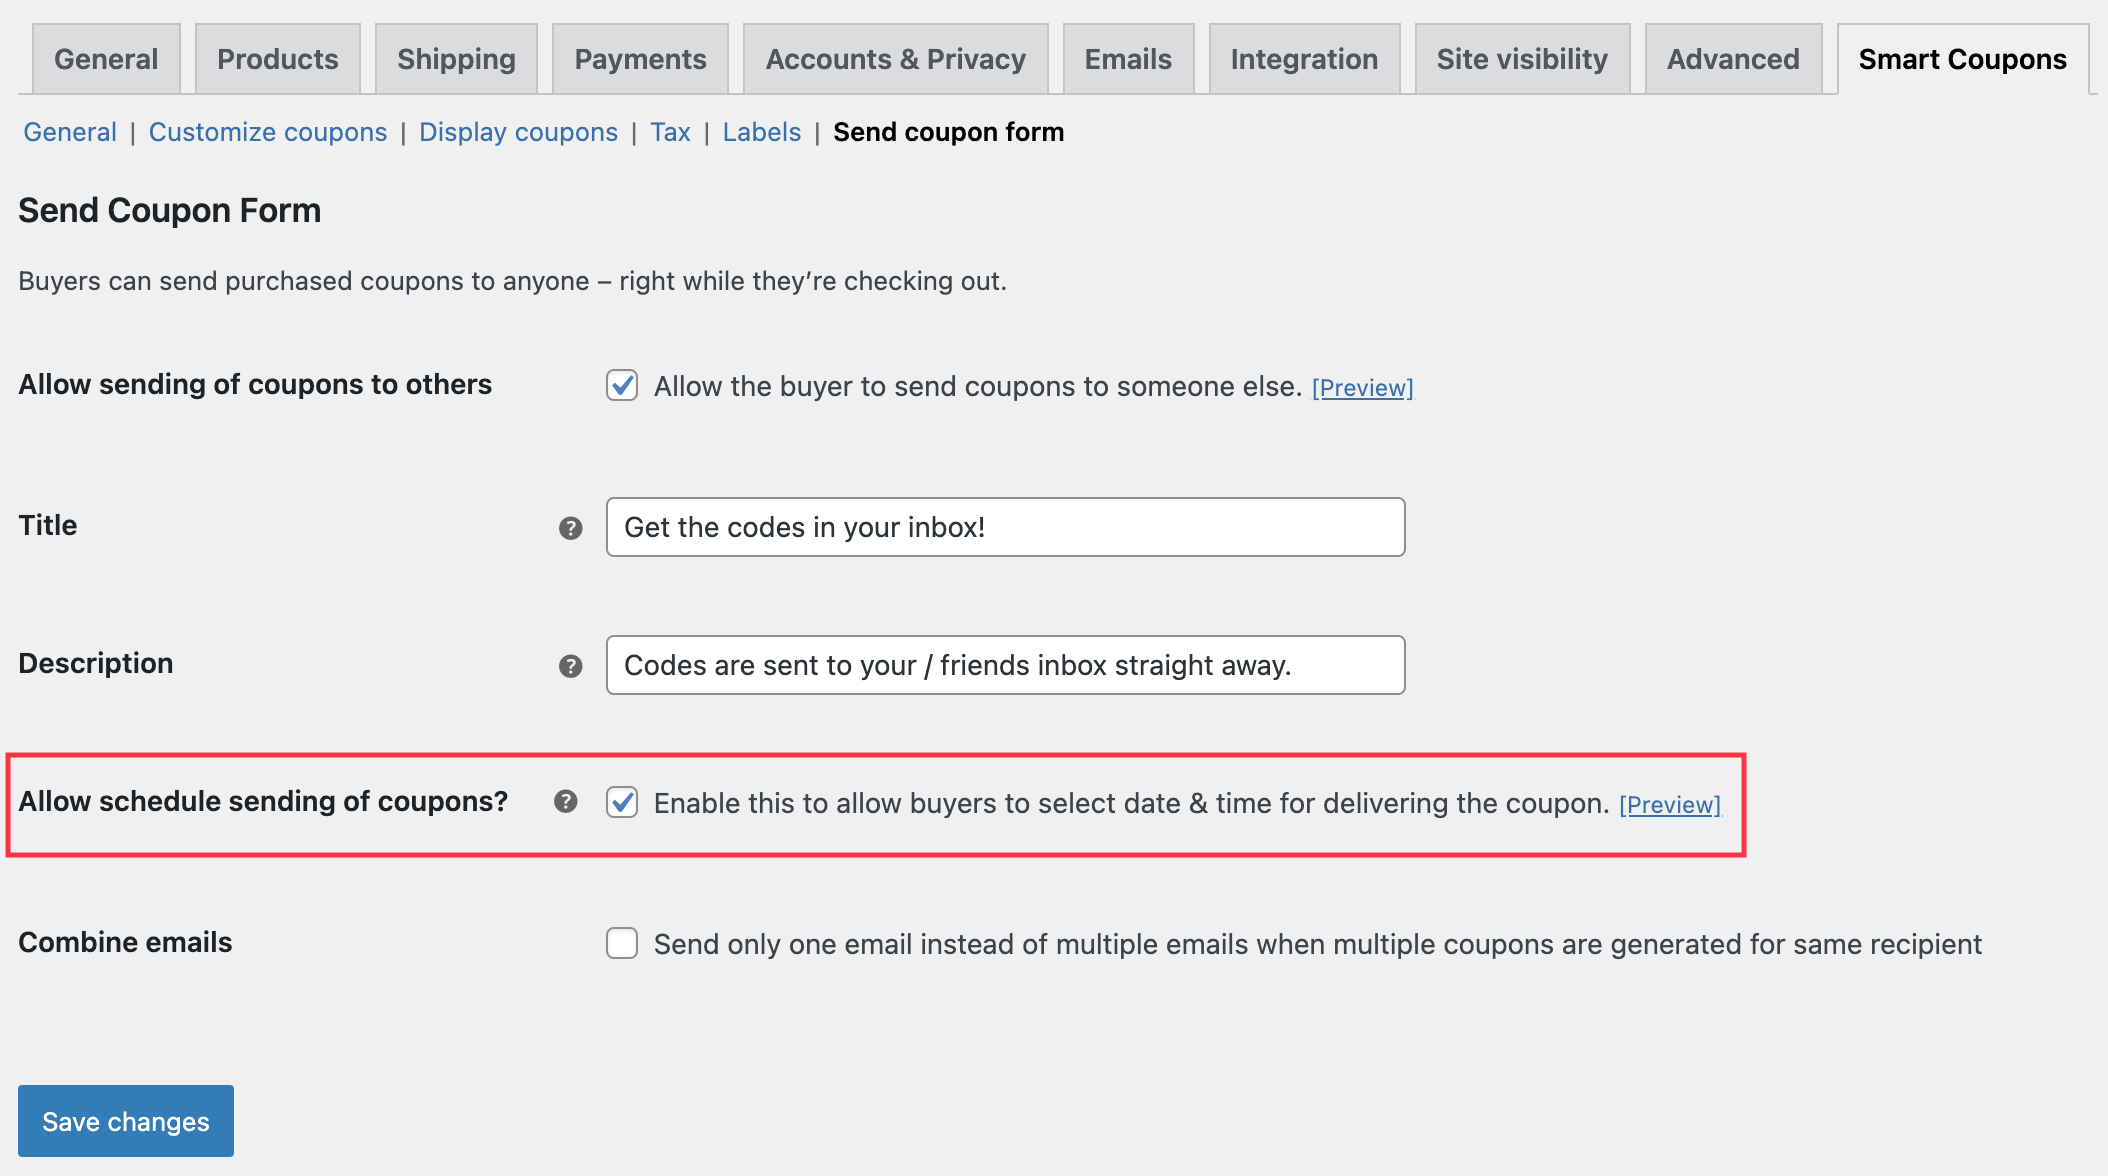This screenshot has height=1176, width=2108.
Task: Go to the Tax sub-section link
Action: [670, 132]
